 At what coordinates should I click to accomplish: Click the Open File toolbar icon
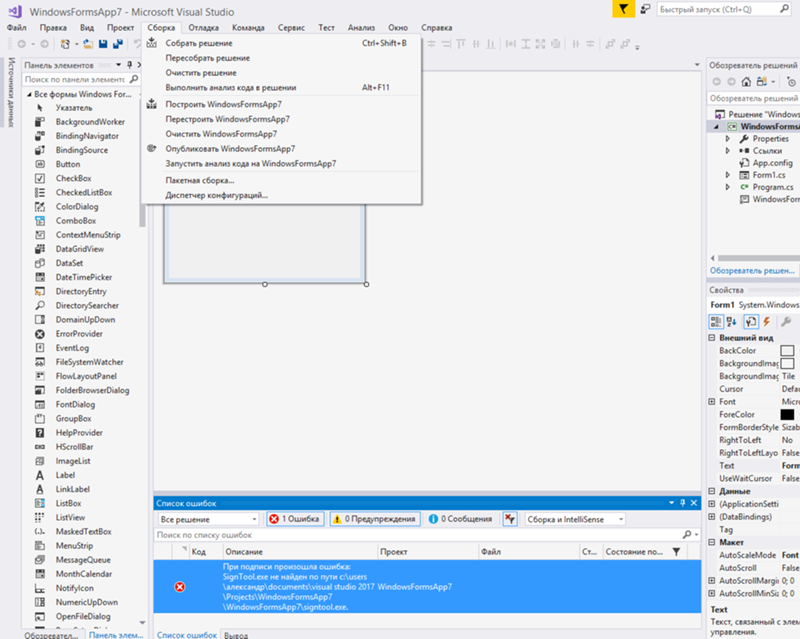88,44
